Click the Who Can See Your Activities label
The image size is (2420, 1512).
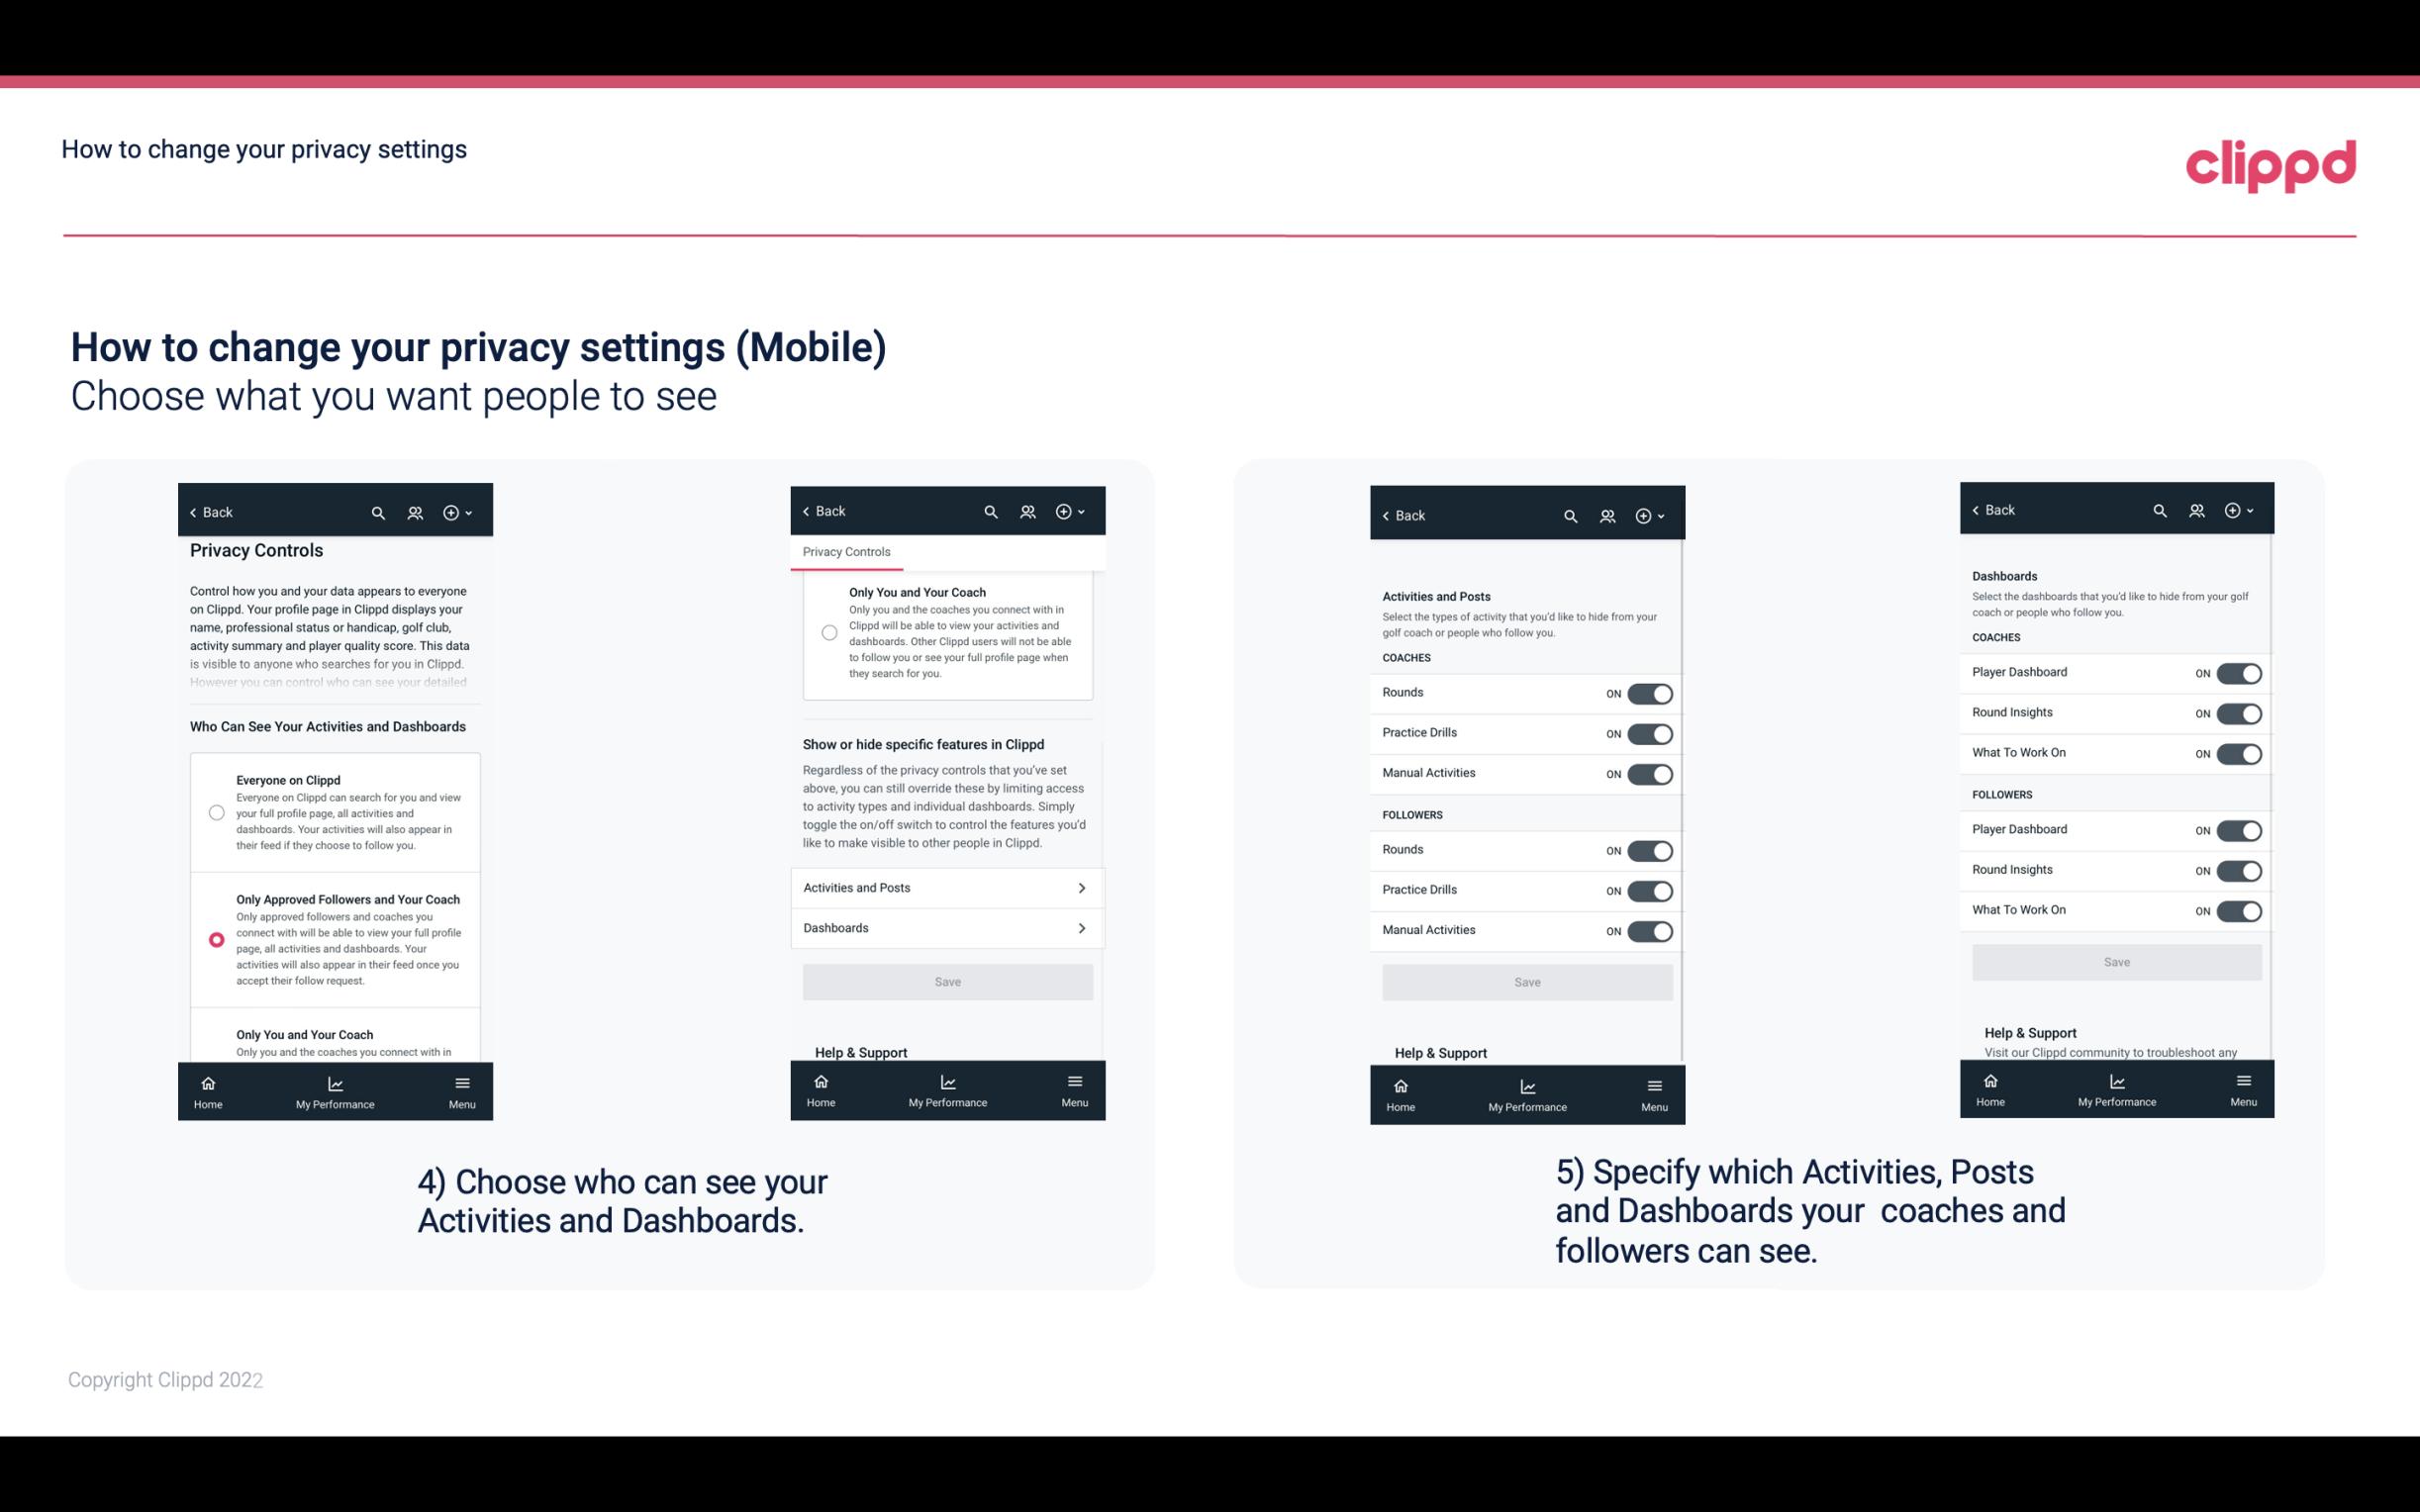(x=330, y=724)
